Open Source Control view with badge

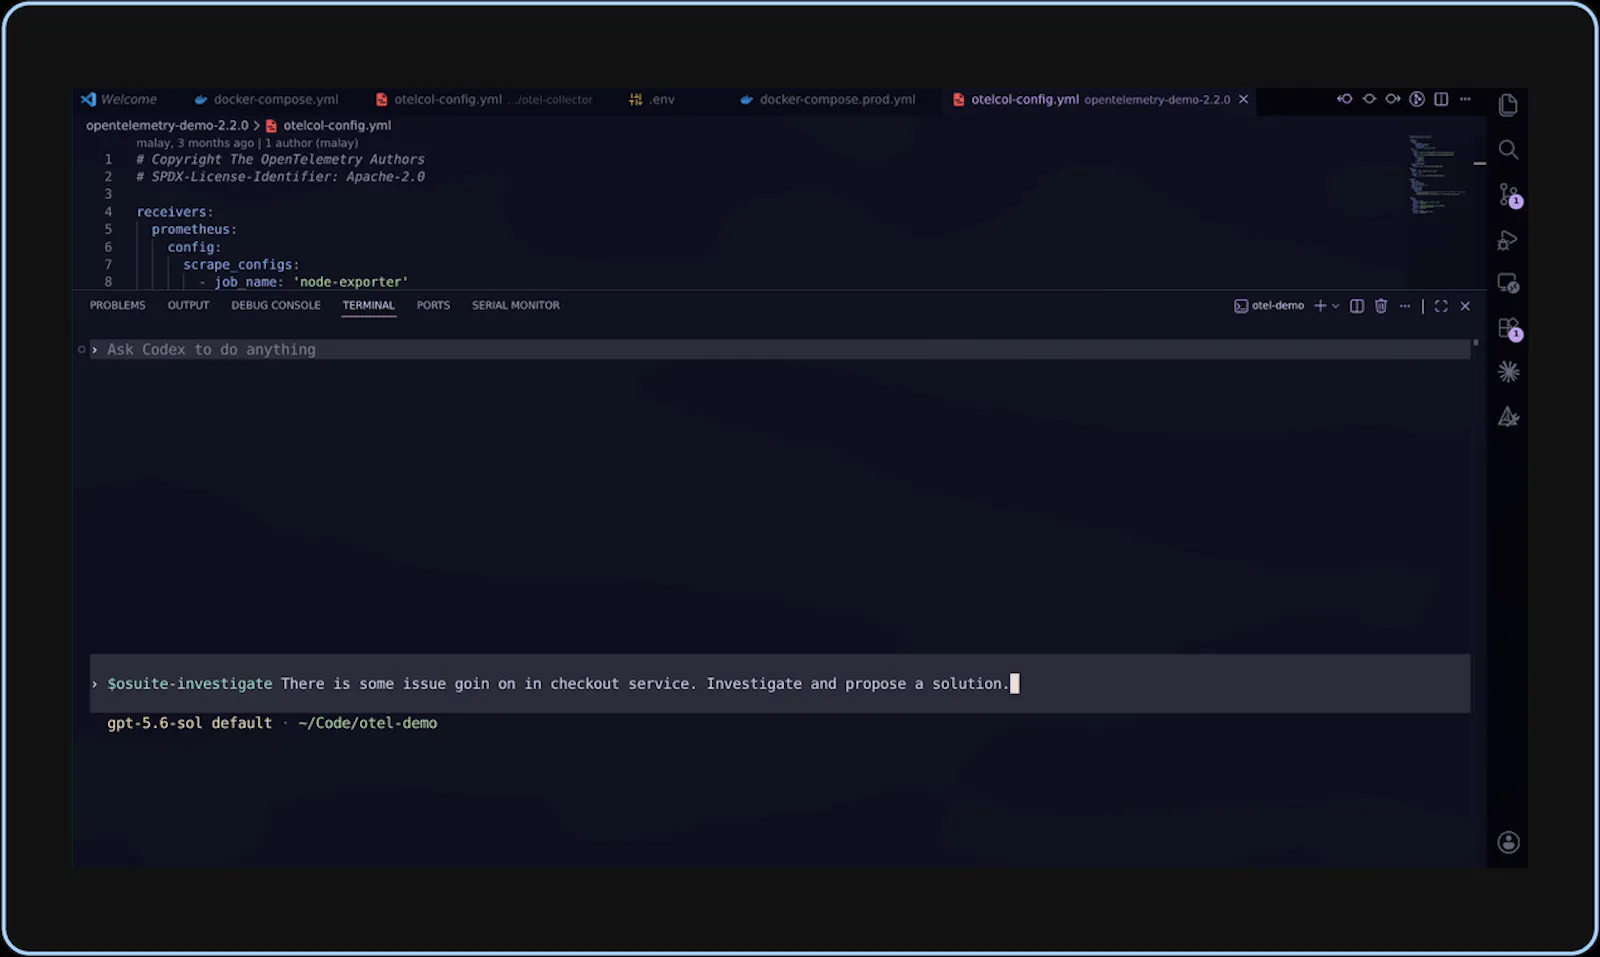1509,195
